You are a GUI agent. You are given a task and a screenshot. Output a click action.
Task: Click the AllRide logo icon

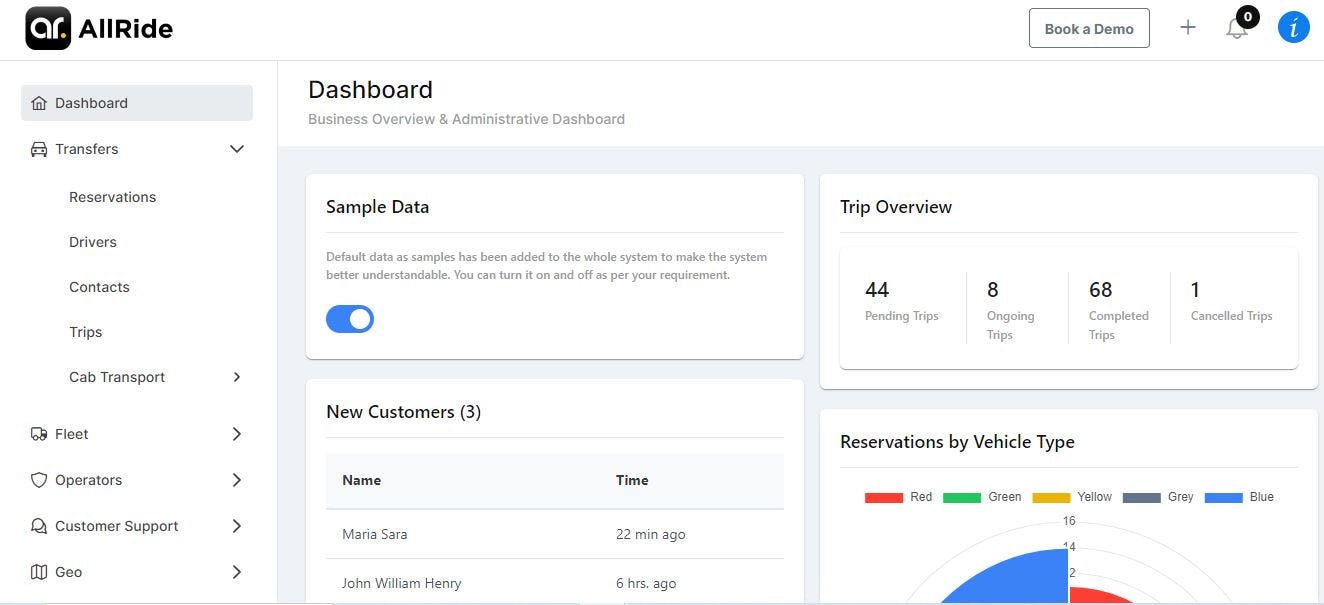pyautogui.click(x=48, y=28)
